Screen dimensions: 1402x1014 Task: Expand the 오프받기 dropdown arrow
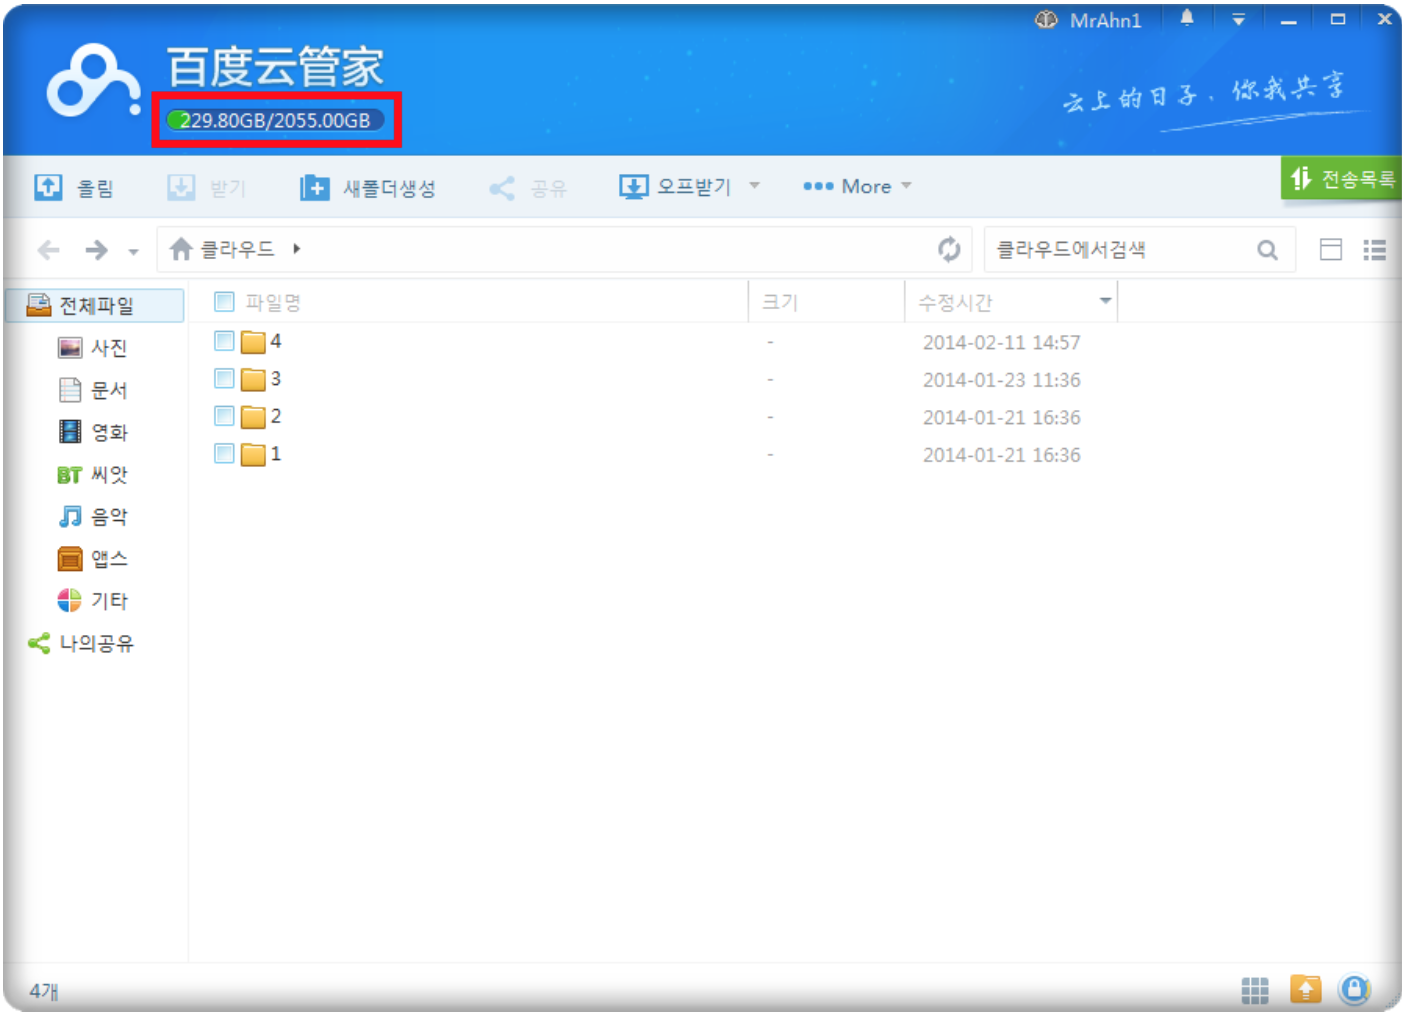coord(755,185)
